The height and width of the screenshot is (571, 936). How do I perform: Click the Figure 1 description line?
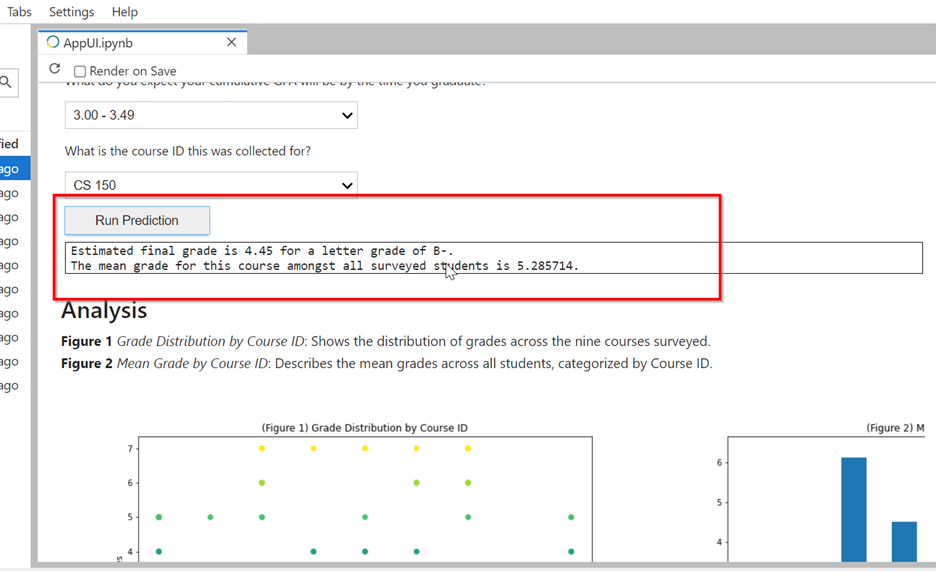click(386, 341)
